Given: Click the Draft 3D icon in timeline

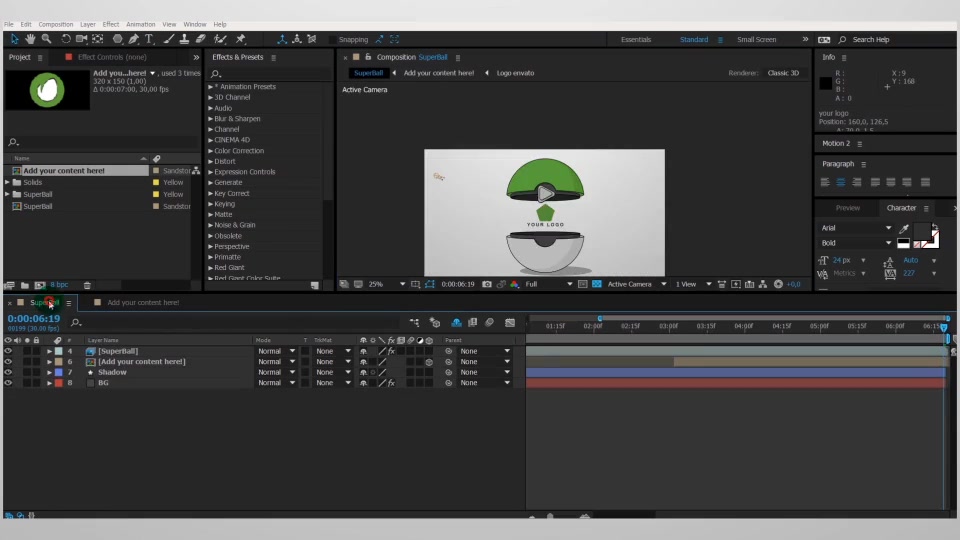Looking at the screenshot, I should pyautogui.click(x=435, y=323).
